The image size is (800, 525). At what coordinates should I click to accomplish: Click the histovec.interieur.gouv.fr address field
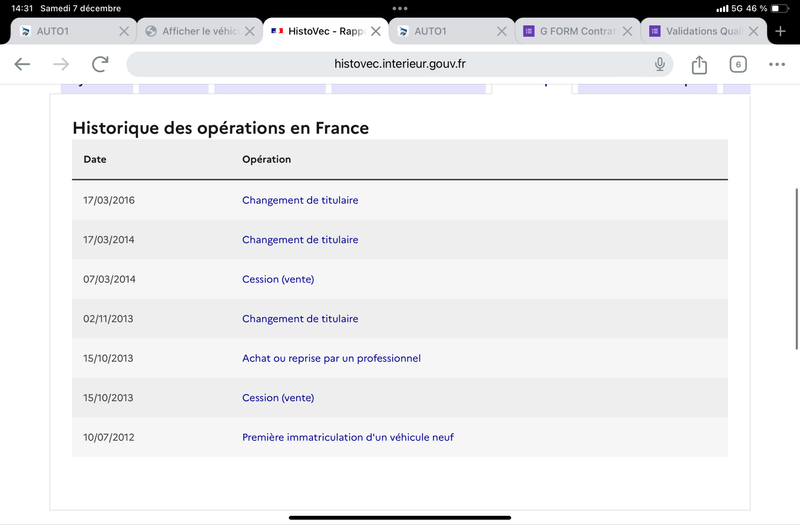(x=399, y=64)
